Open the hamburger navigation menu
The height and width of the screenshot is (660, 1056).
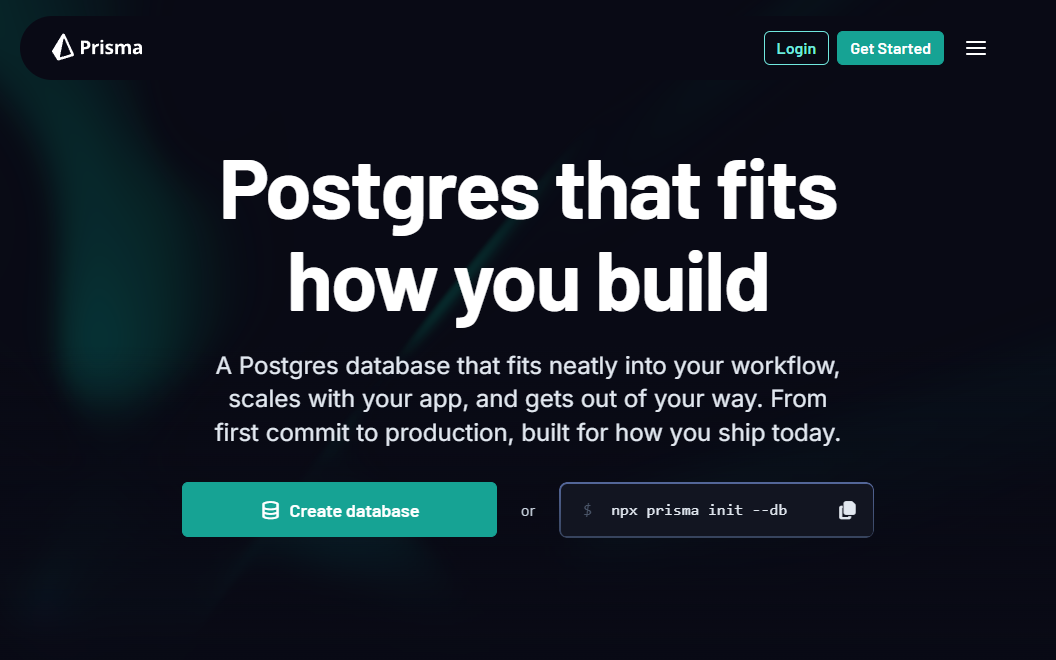(976, 48)
